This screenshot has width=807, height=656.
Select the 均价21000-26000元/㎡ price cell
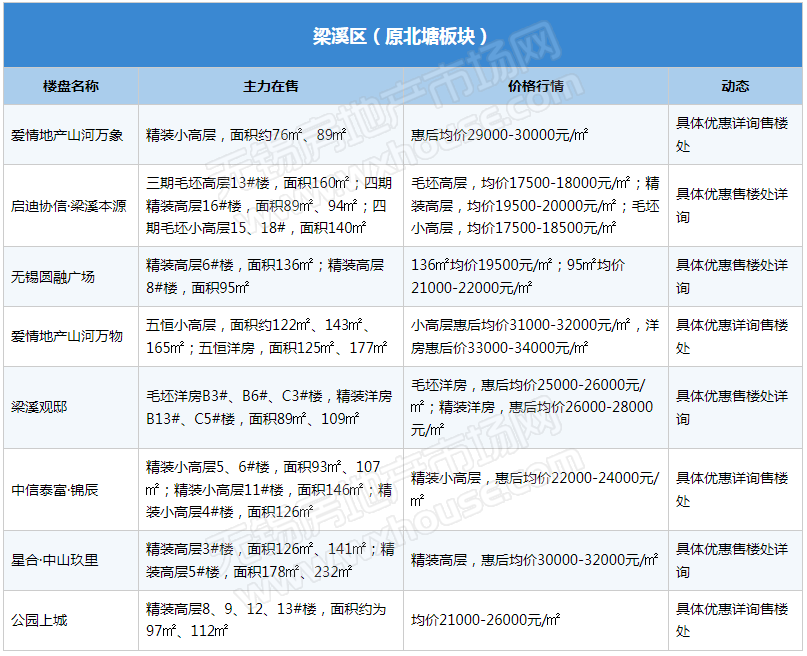485,620
